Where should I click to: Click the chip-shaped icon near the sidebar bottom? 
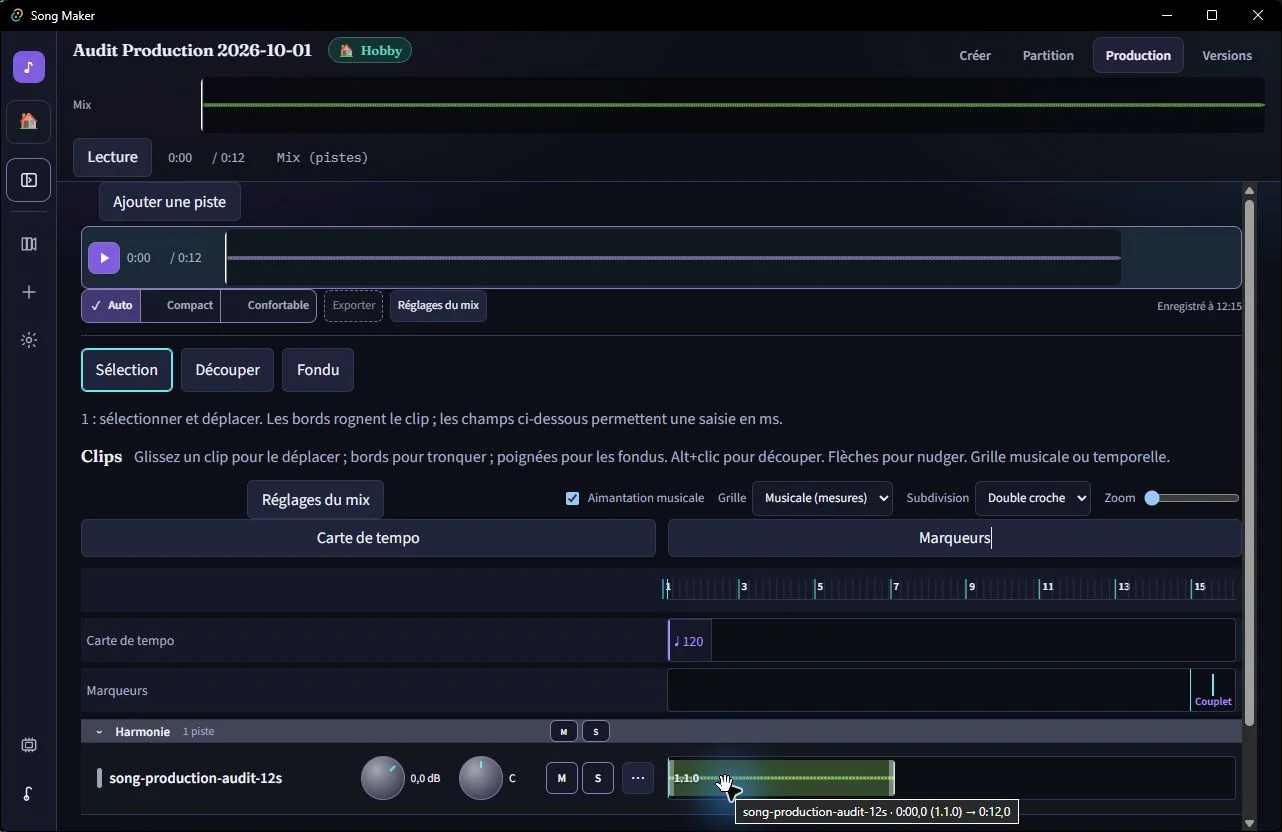(29, 745)
